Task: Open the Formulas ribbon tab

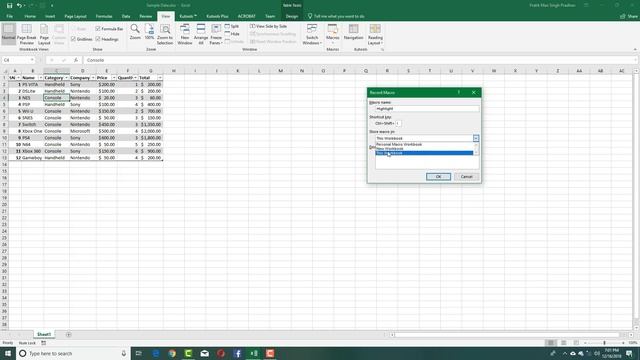Action: 104,16
